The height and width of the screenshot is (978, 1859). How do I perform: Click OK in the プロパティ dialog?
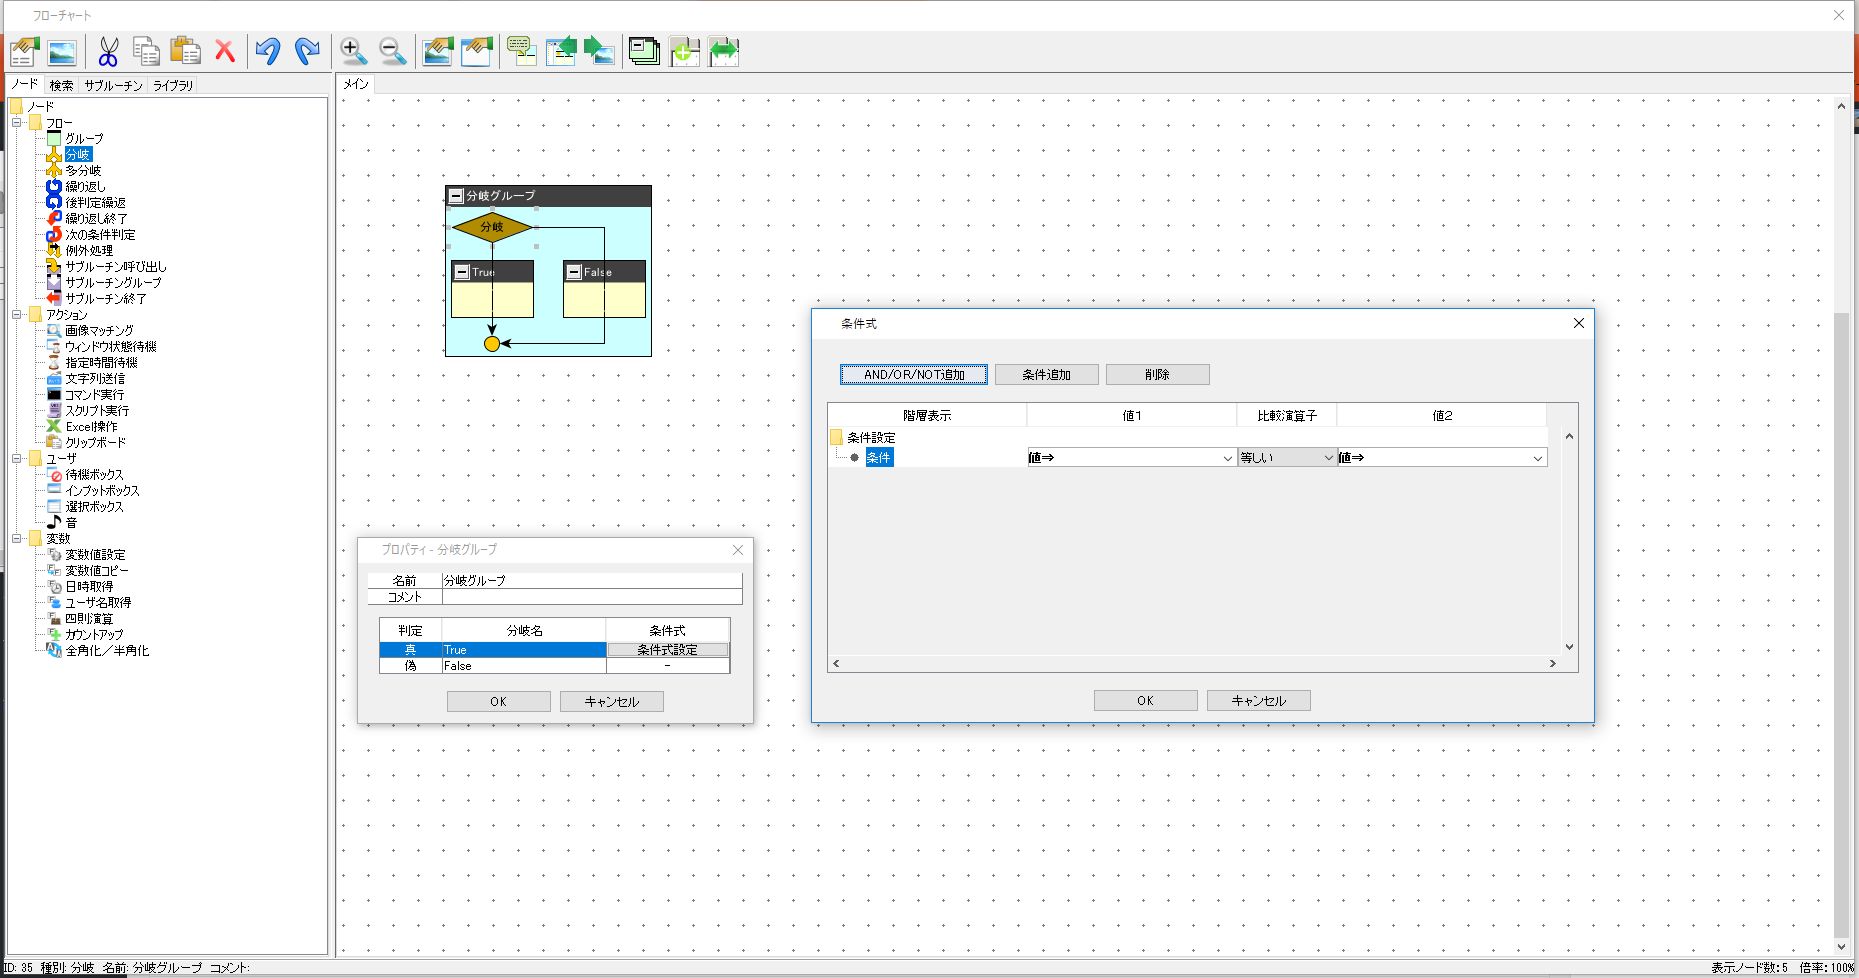(x=498, y=702)
